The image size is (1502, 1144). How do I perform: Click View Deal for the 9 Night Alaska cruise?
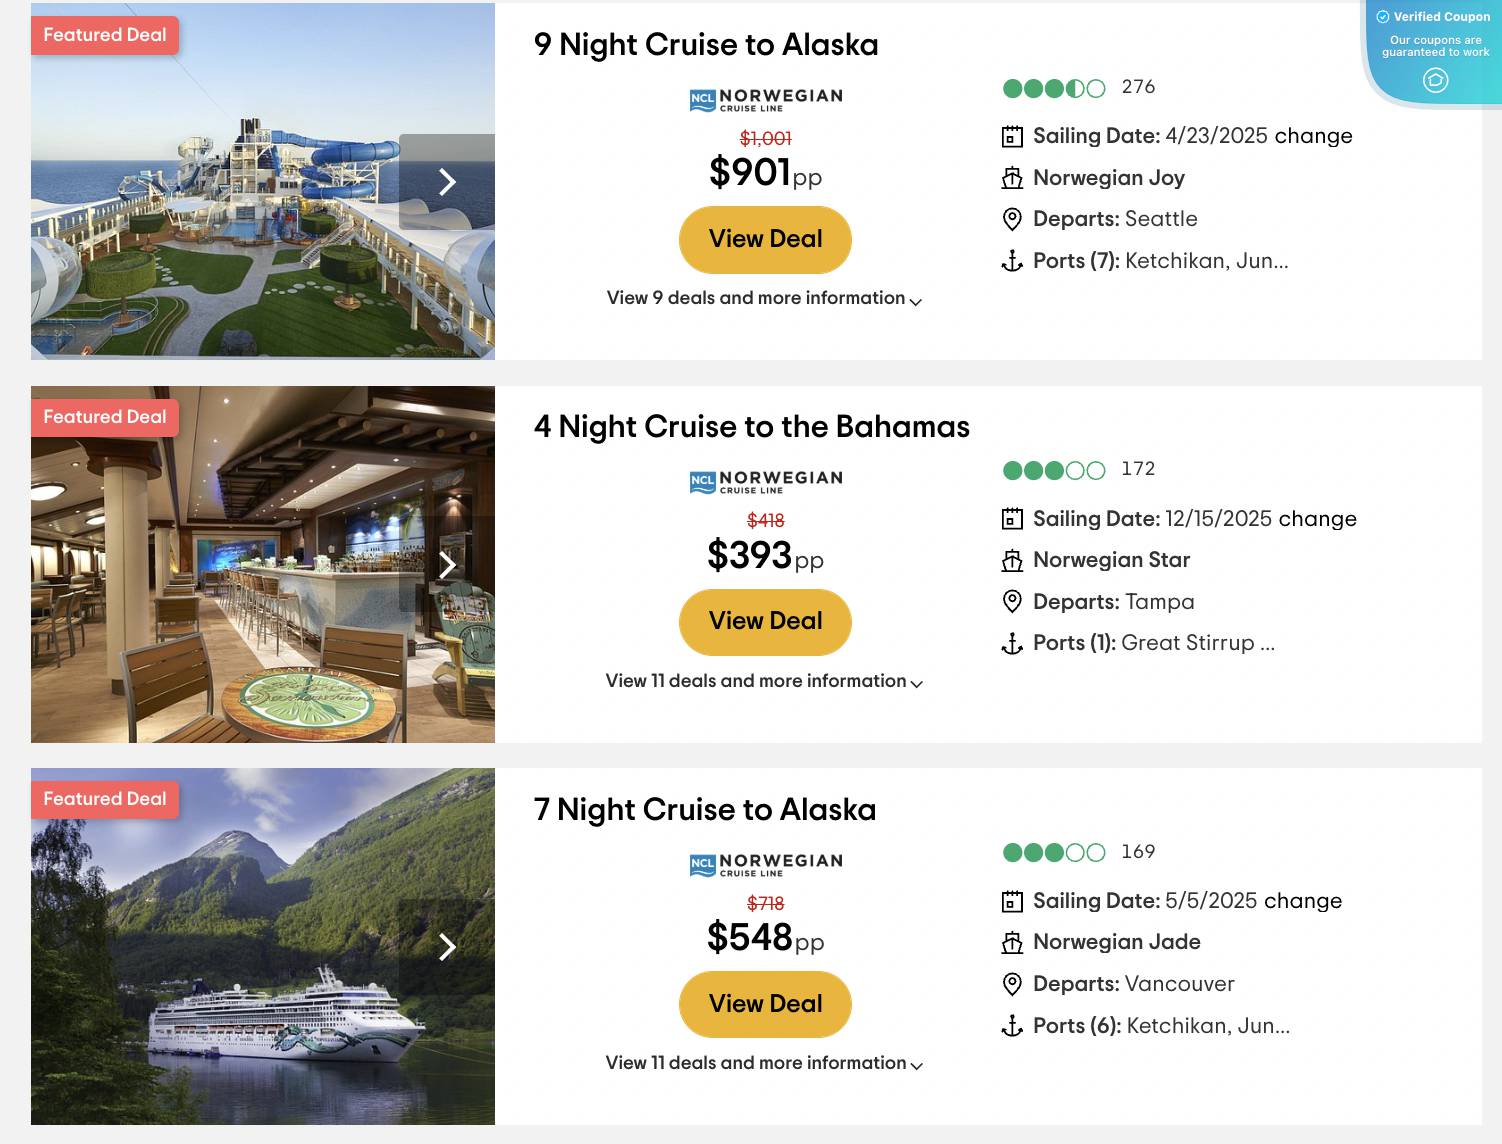765,239
